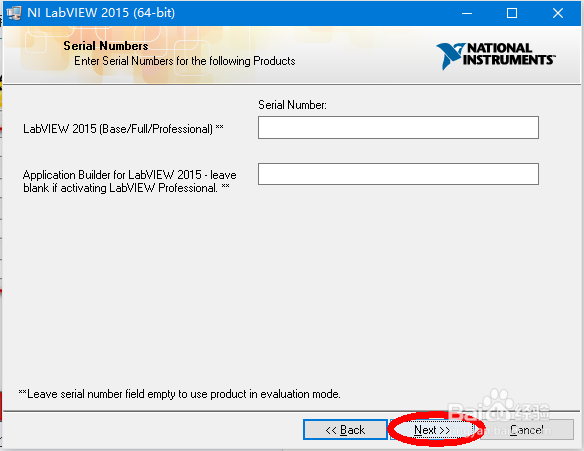Go back with the << Back button
The height and width of the screenshot is (451, 584).
pos(345,430)
